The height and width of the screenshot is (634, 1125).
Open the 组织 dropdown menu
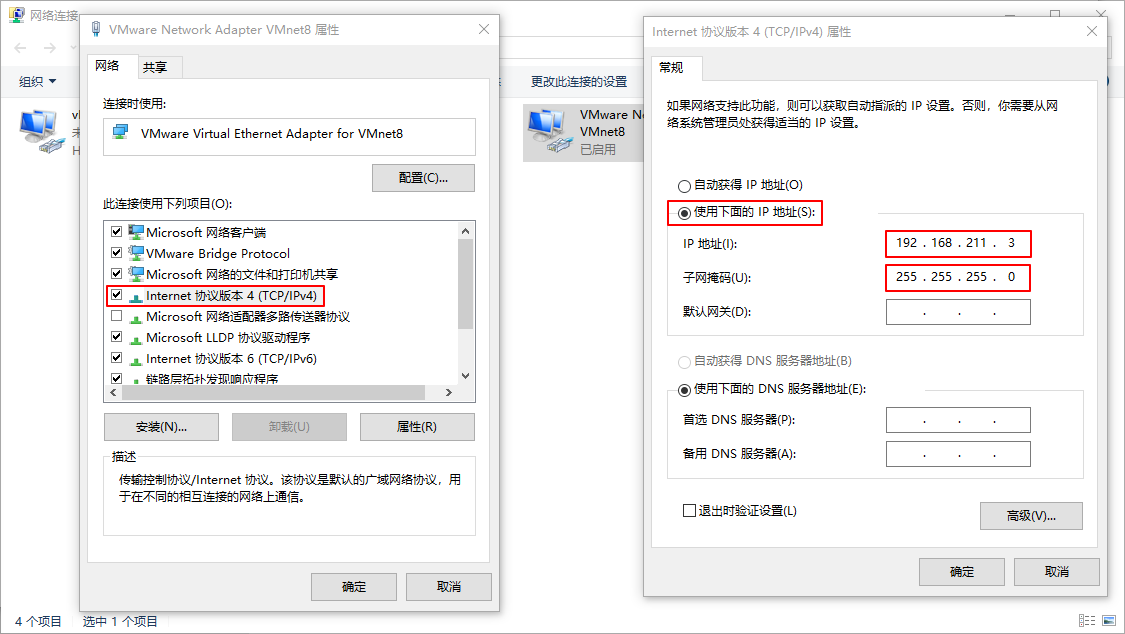coord(37,82)
